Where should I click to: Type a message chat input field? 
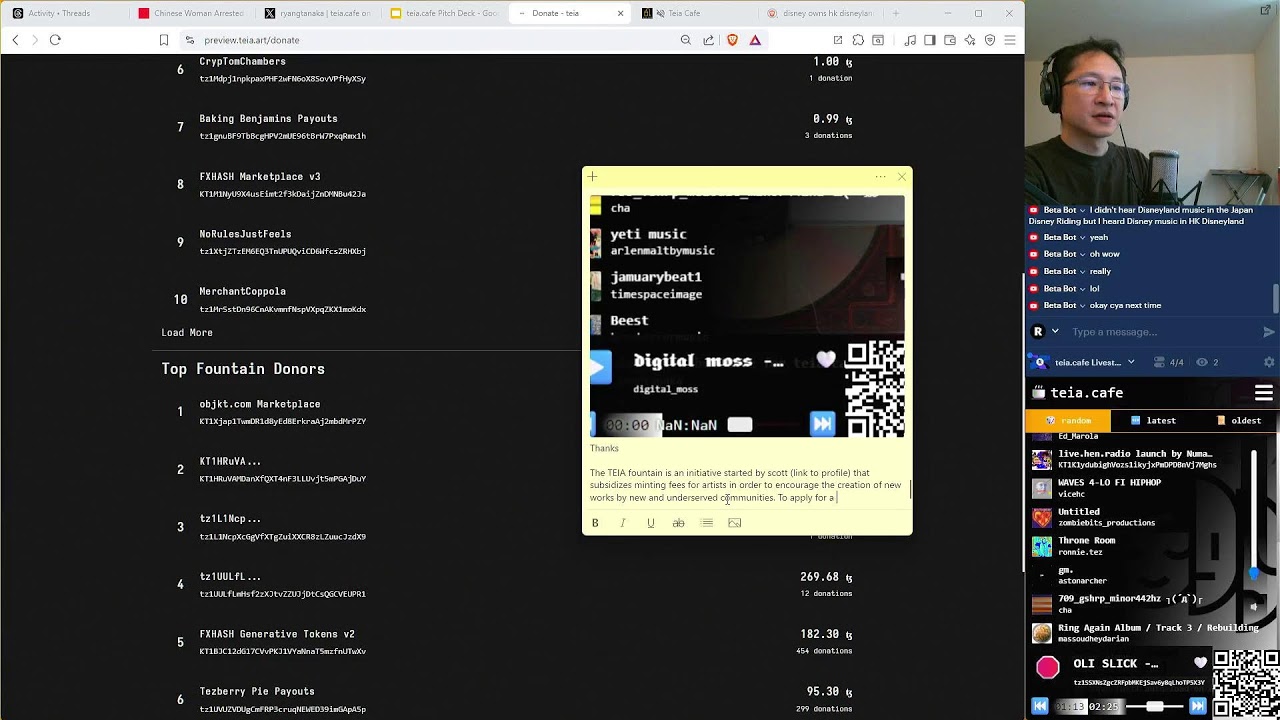[x=1162, y=332]
